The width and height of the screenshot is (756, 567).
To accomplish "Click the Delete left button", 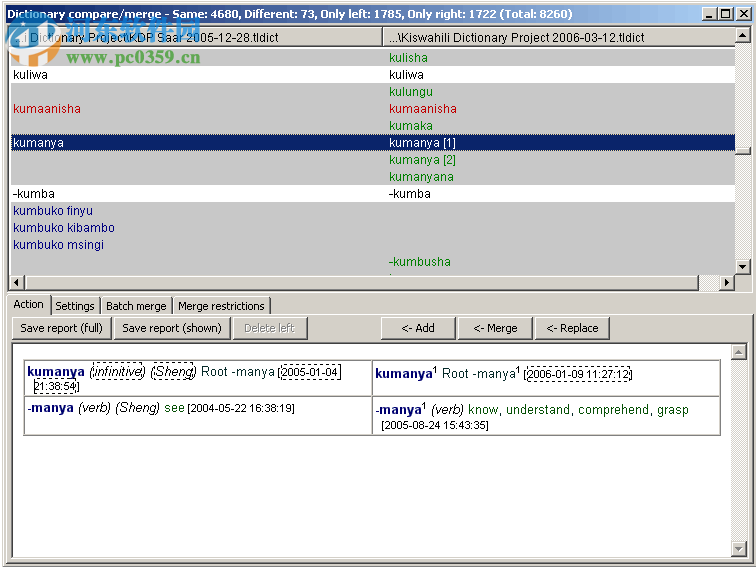I will point(270,328).
